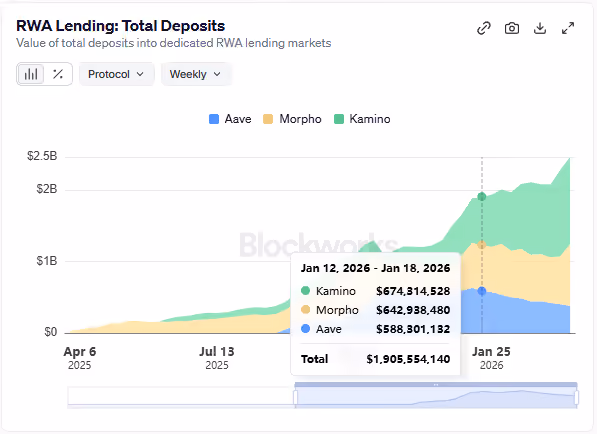
Task: Click the blue Aave legend swatch
Action: pos(214,119)
